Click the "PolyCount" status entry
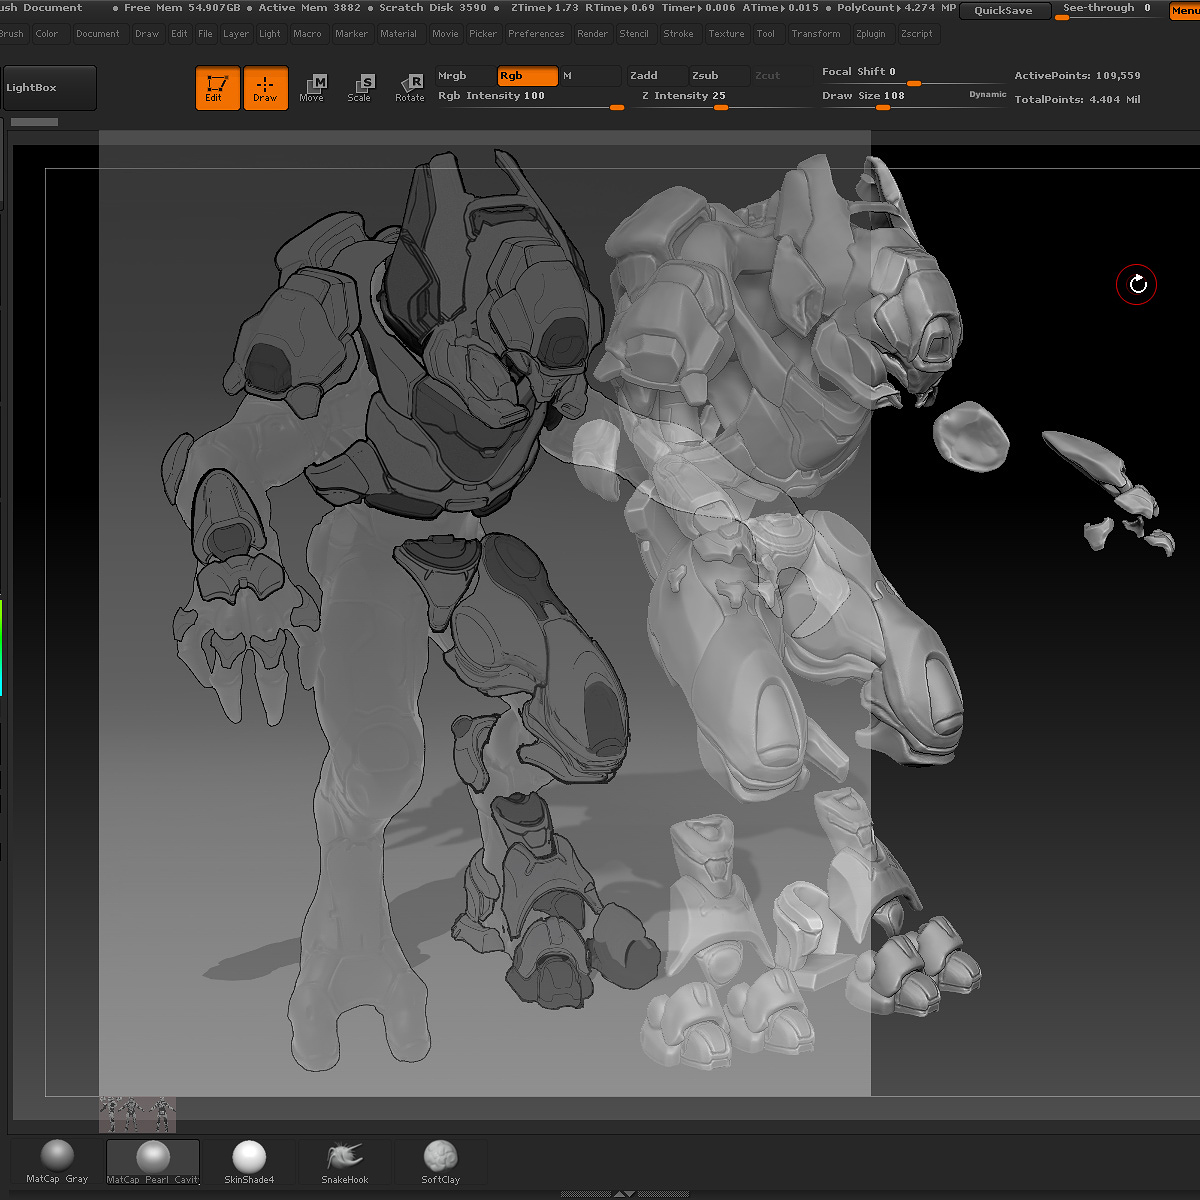Screen dimensions: 1200x1200 (897, 8)
